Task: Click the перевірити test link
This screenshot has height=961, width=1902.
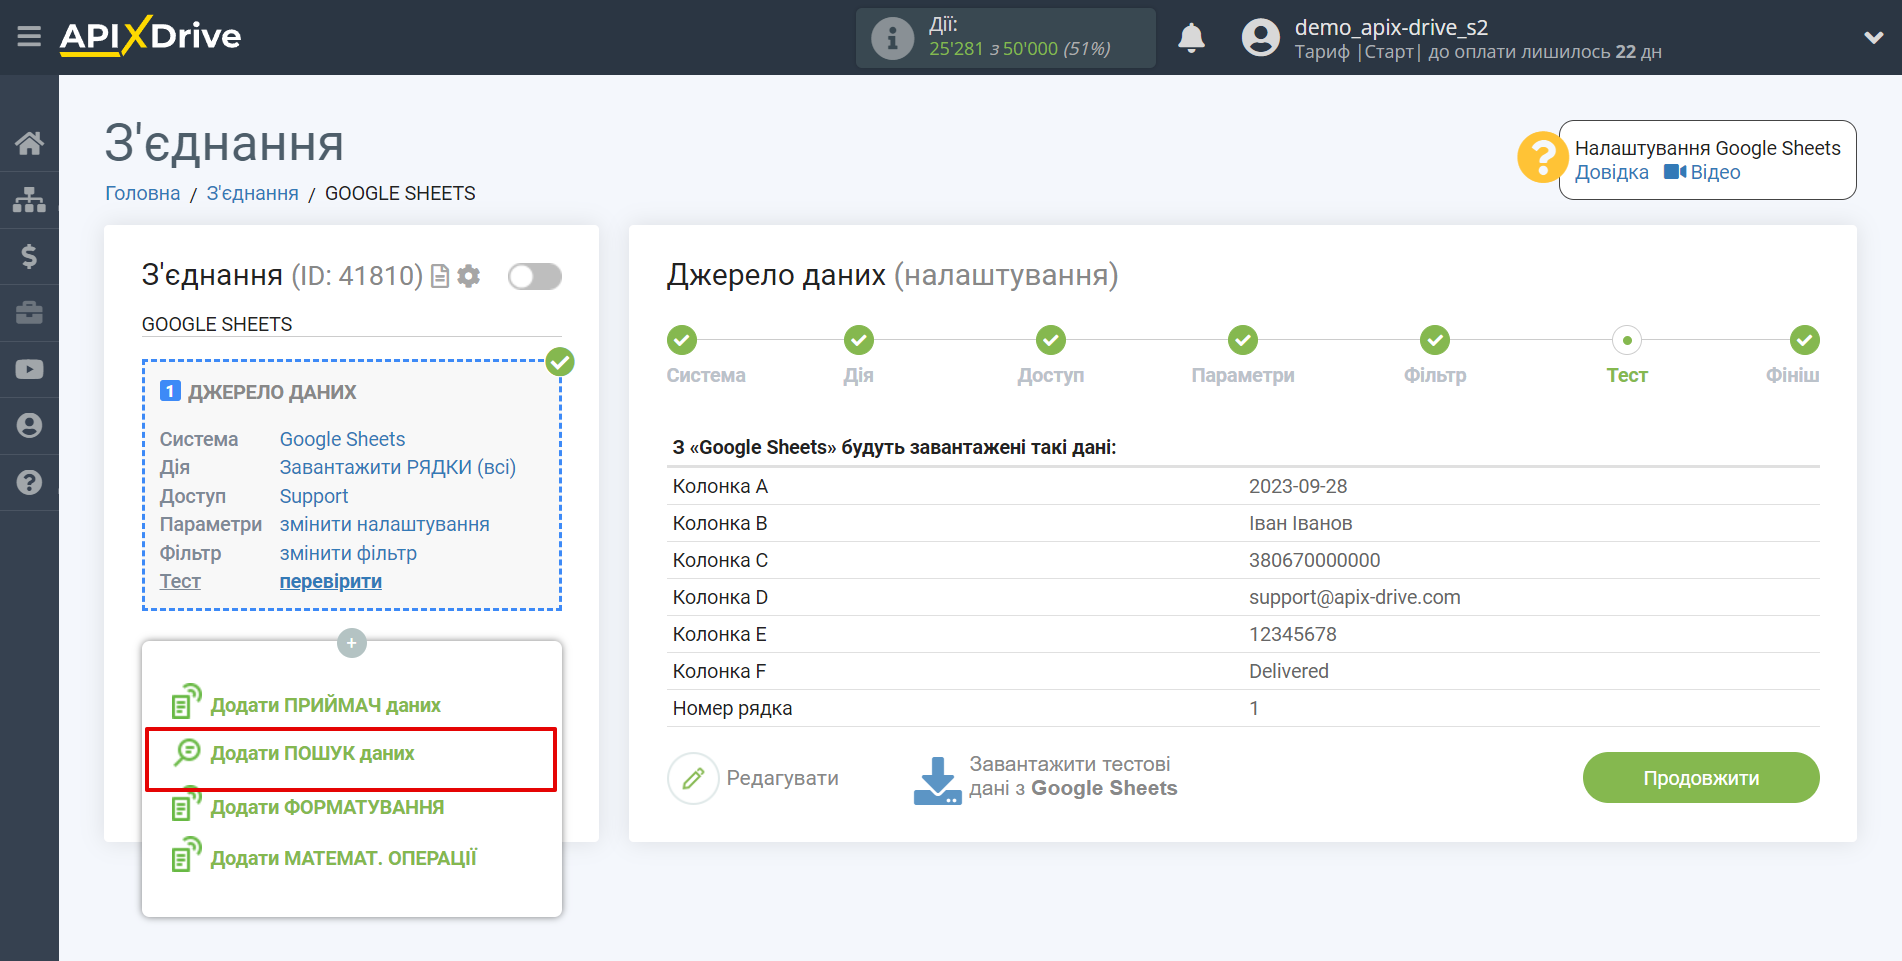Action: (330, 581)
